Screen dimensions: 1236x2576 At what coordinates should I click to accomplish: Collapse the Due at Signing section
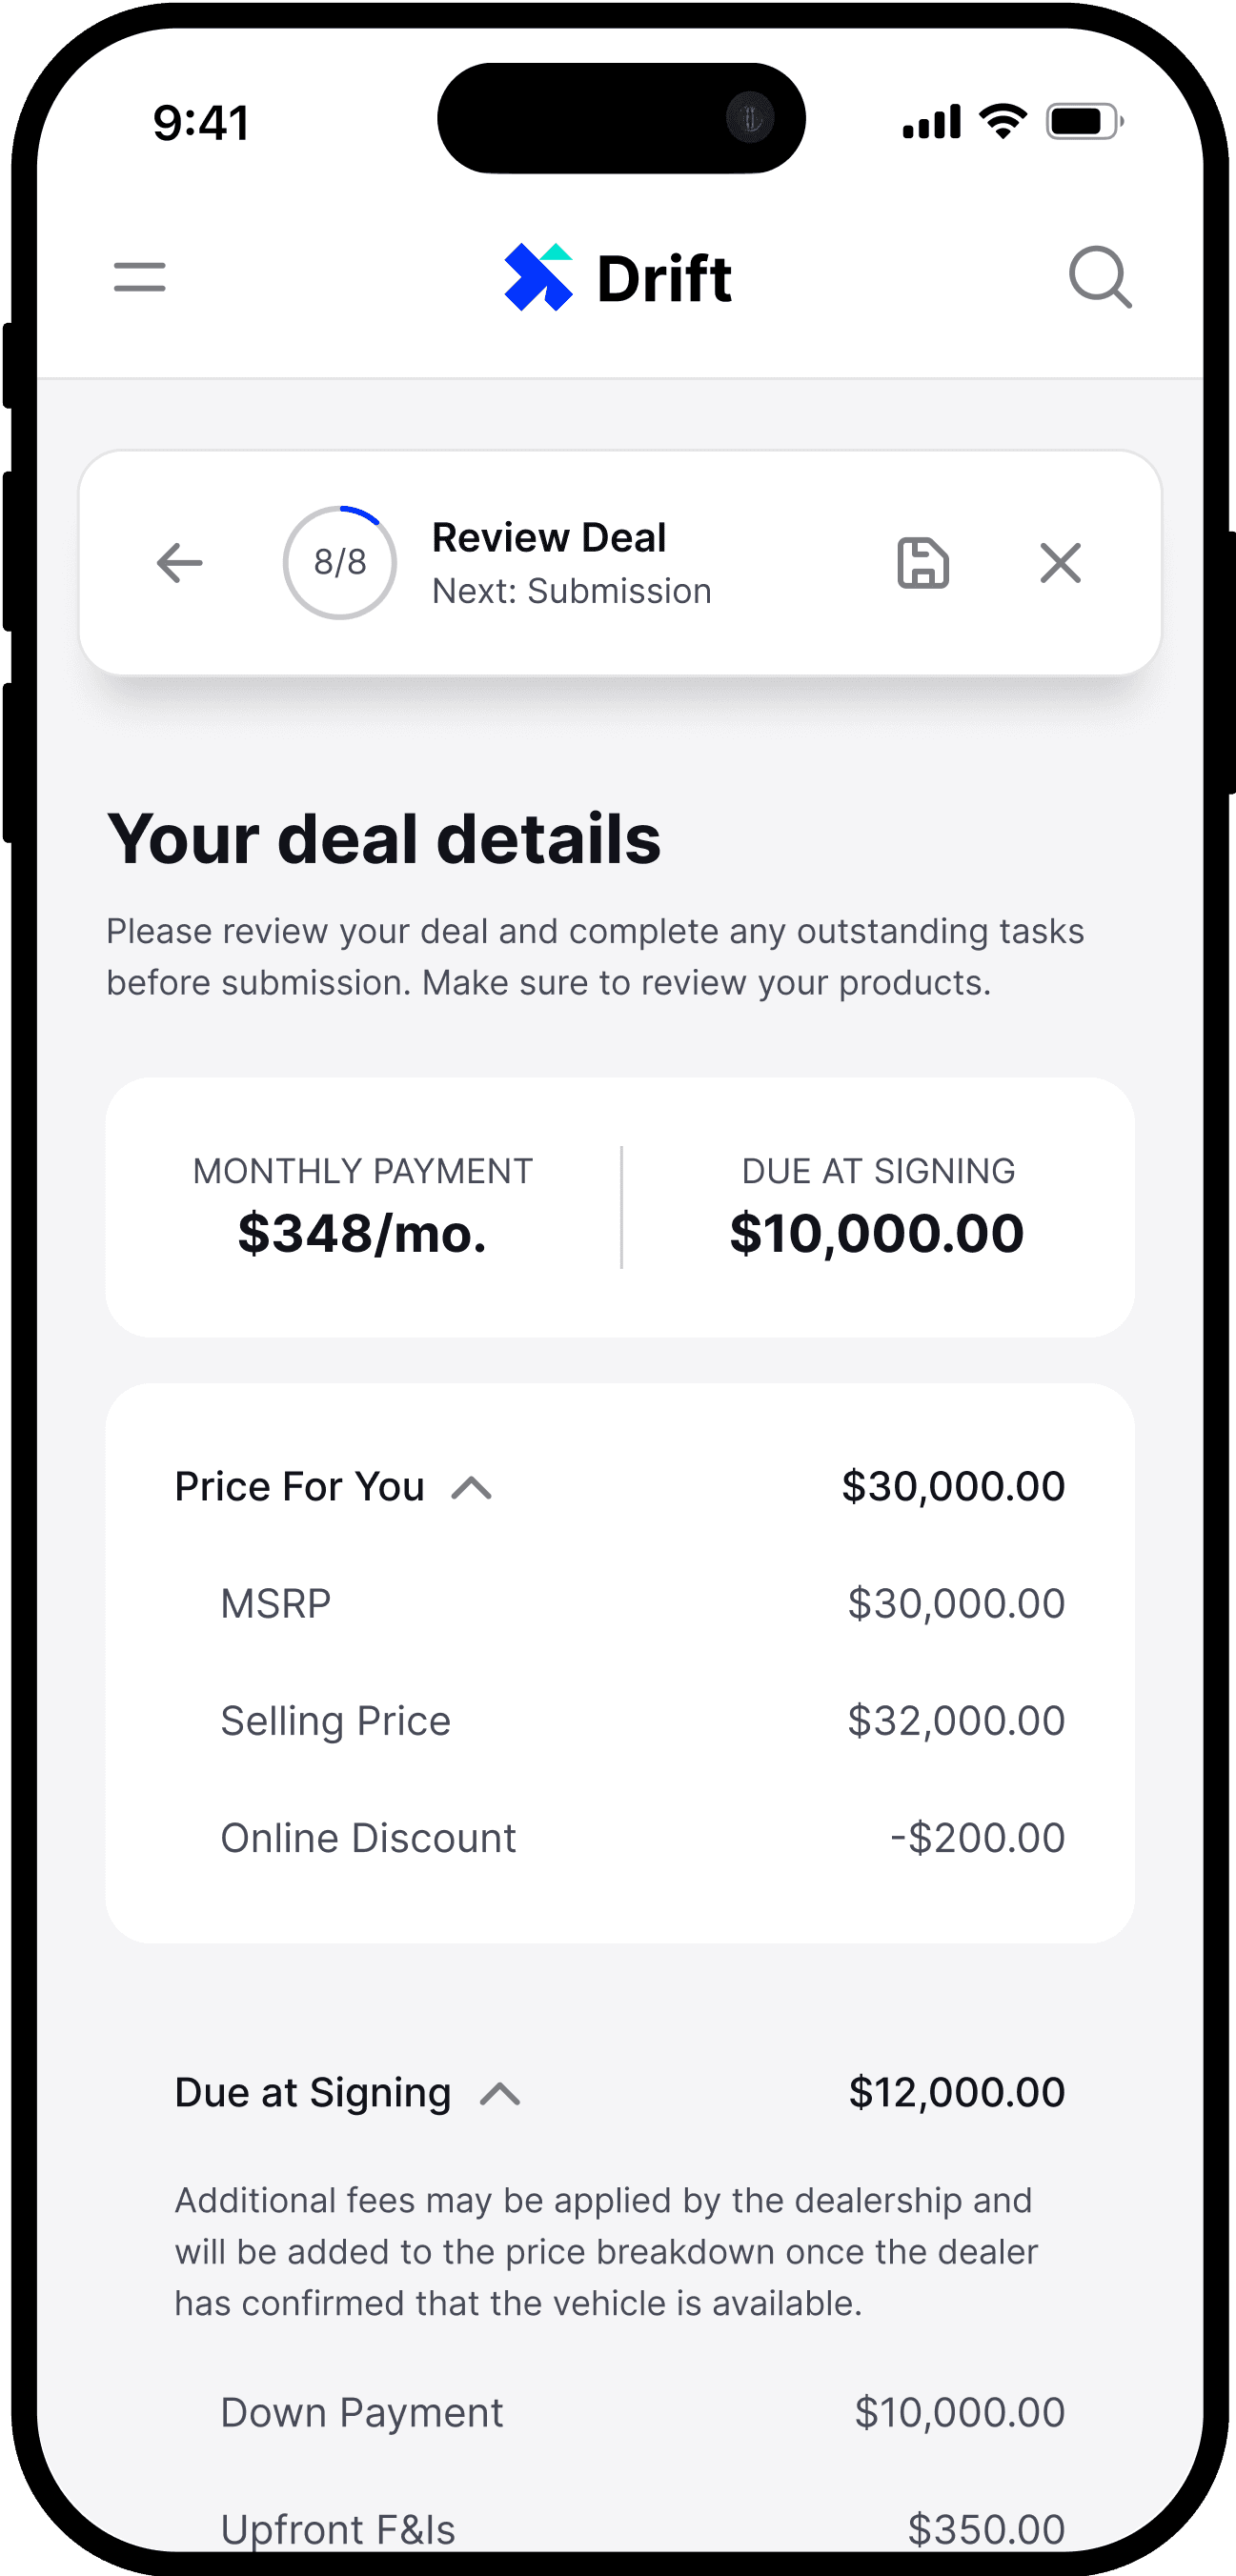tap(500, 2094)
